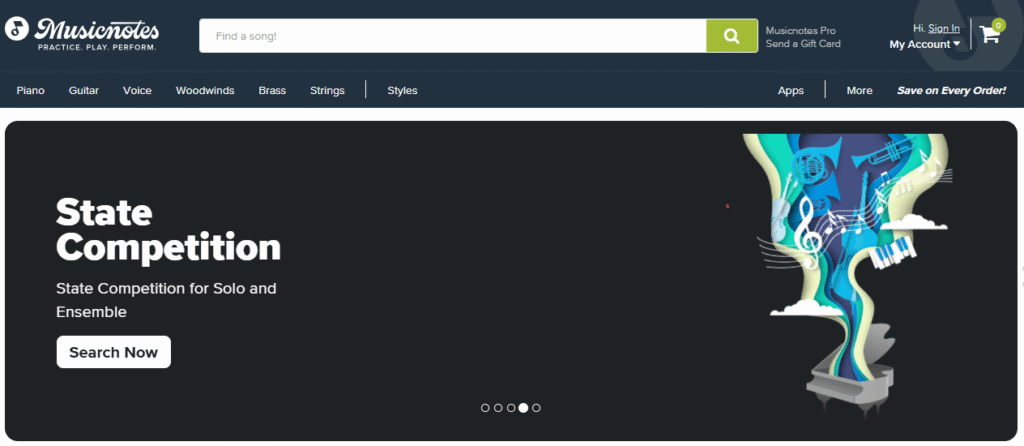Select the third carousel dot
Viewport: 1024px width, 446px height.
[x=511, y=408]
